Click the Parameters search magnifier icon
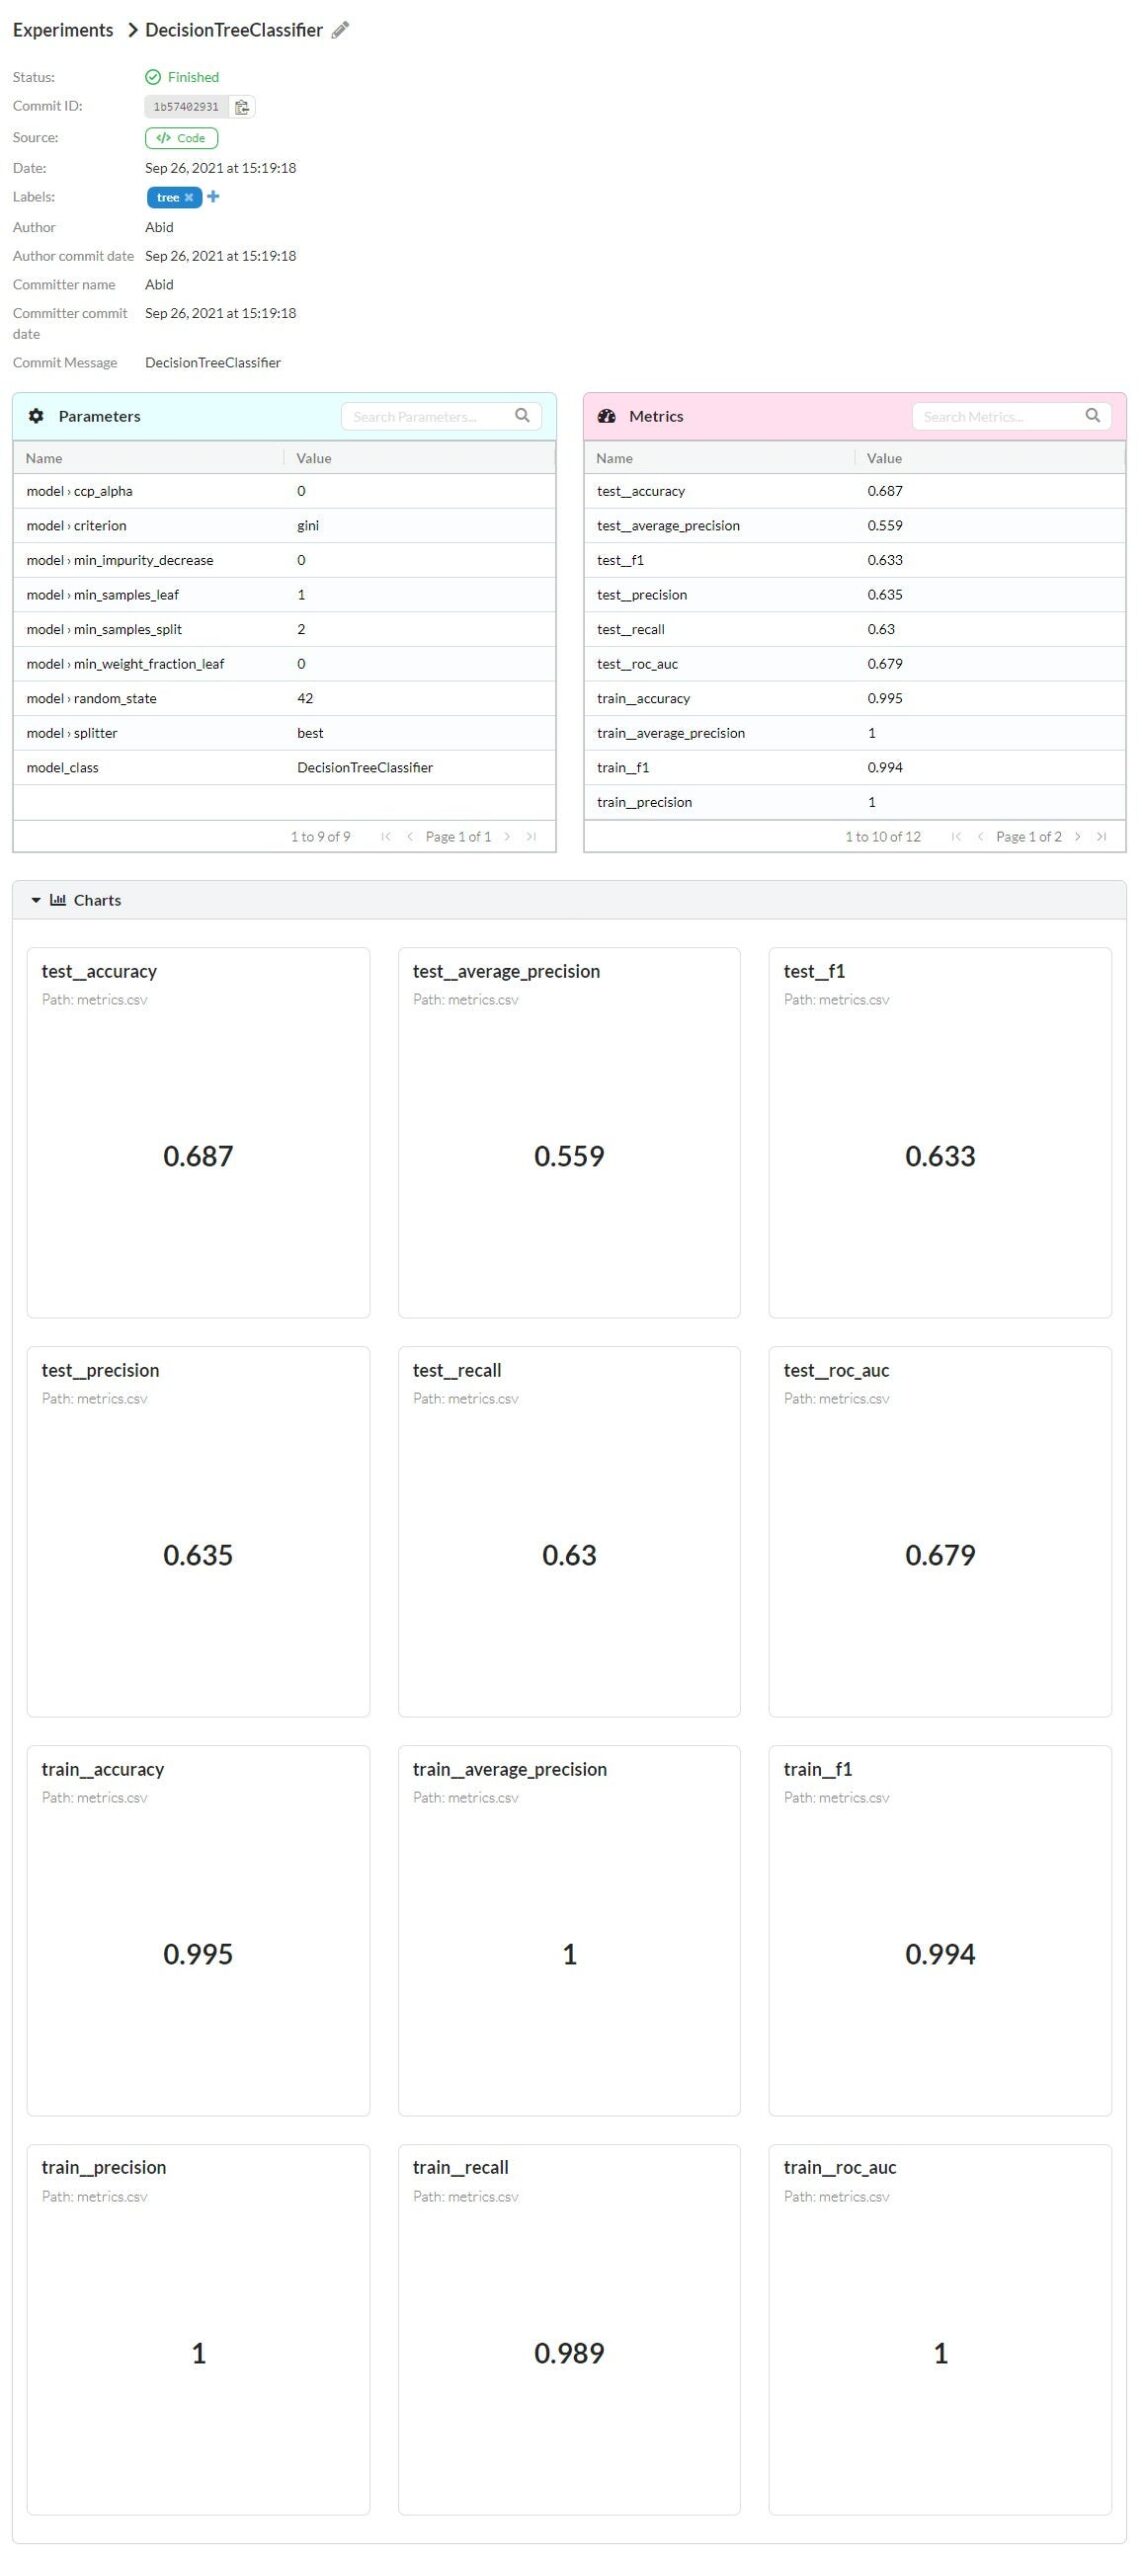This screenshot has width=1144, height=2560. pyautogui.click(x=522, y=416)
